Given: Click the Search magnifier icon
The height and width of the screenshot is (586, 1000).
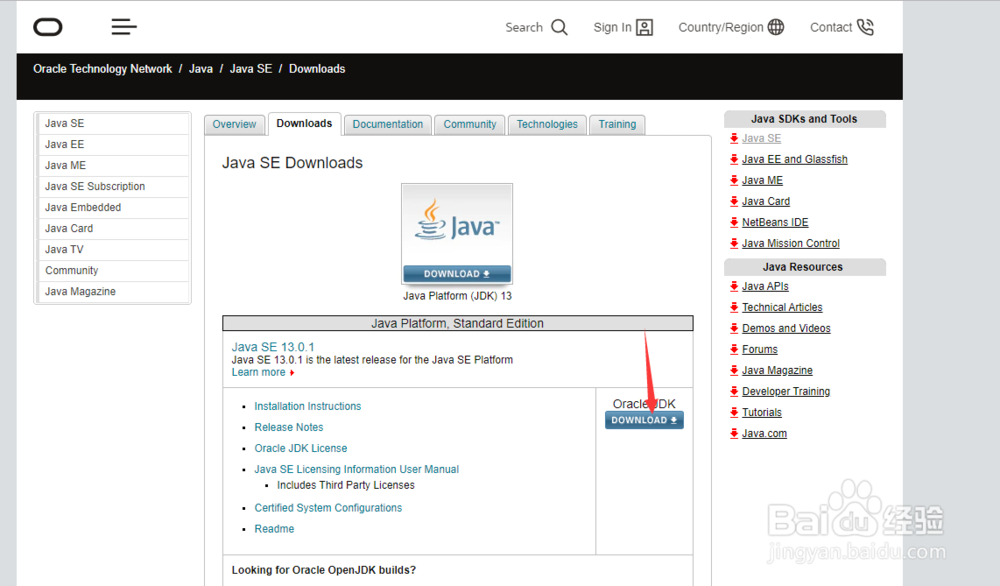Looking at the screenshot, I should (x=559, y=27).
